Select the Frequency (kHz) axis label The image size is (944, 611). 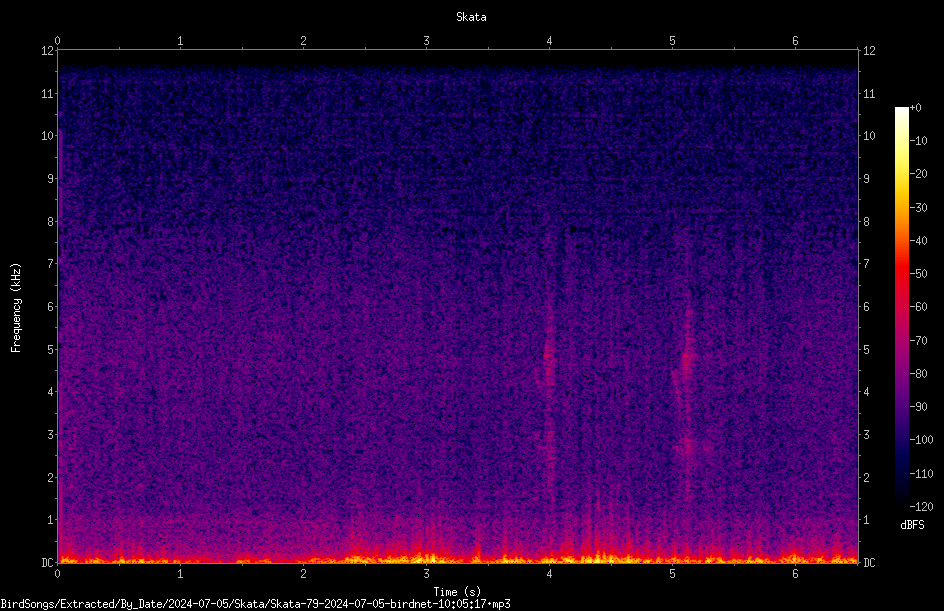click(16, 308)
